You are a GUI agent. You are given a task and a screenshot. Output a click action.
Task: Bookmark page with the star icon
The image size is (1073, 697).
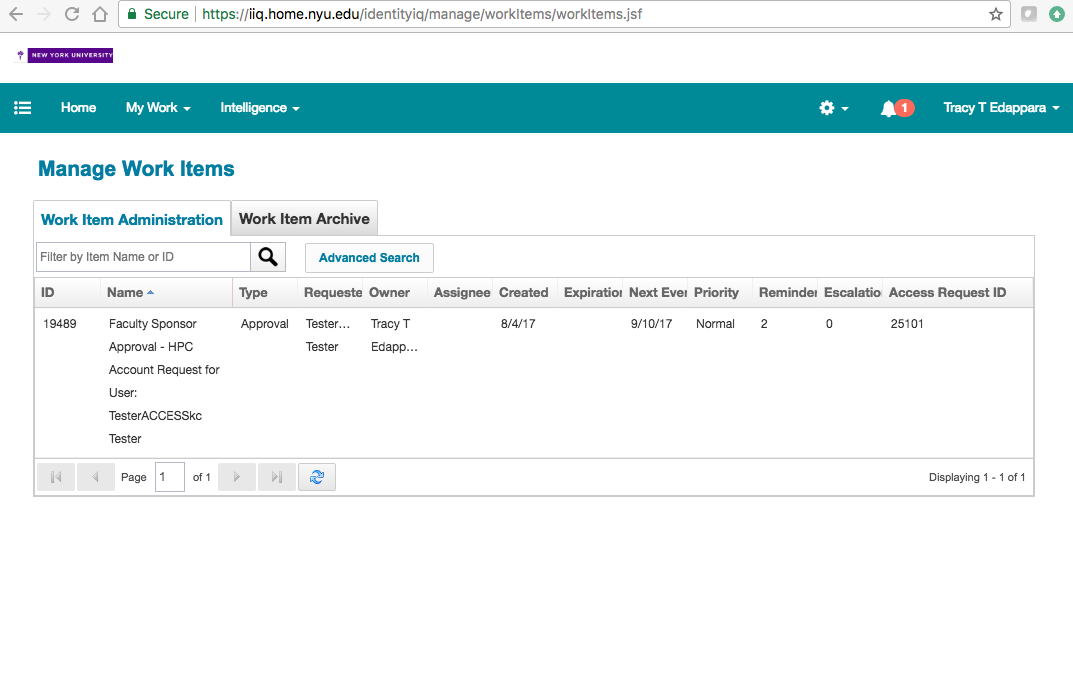click(995, 14)
